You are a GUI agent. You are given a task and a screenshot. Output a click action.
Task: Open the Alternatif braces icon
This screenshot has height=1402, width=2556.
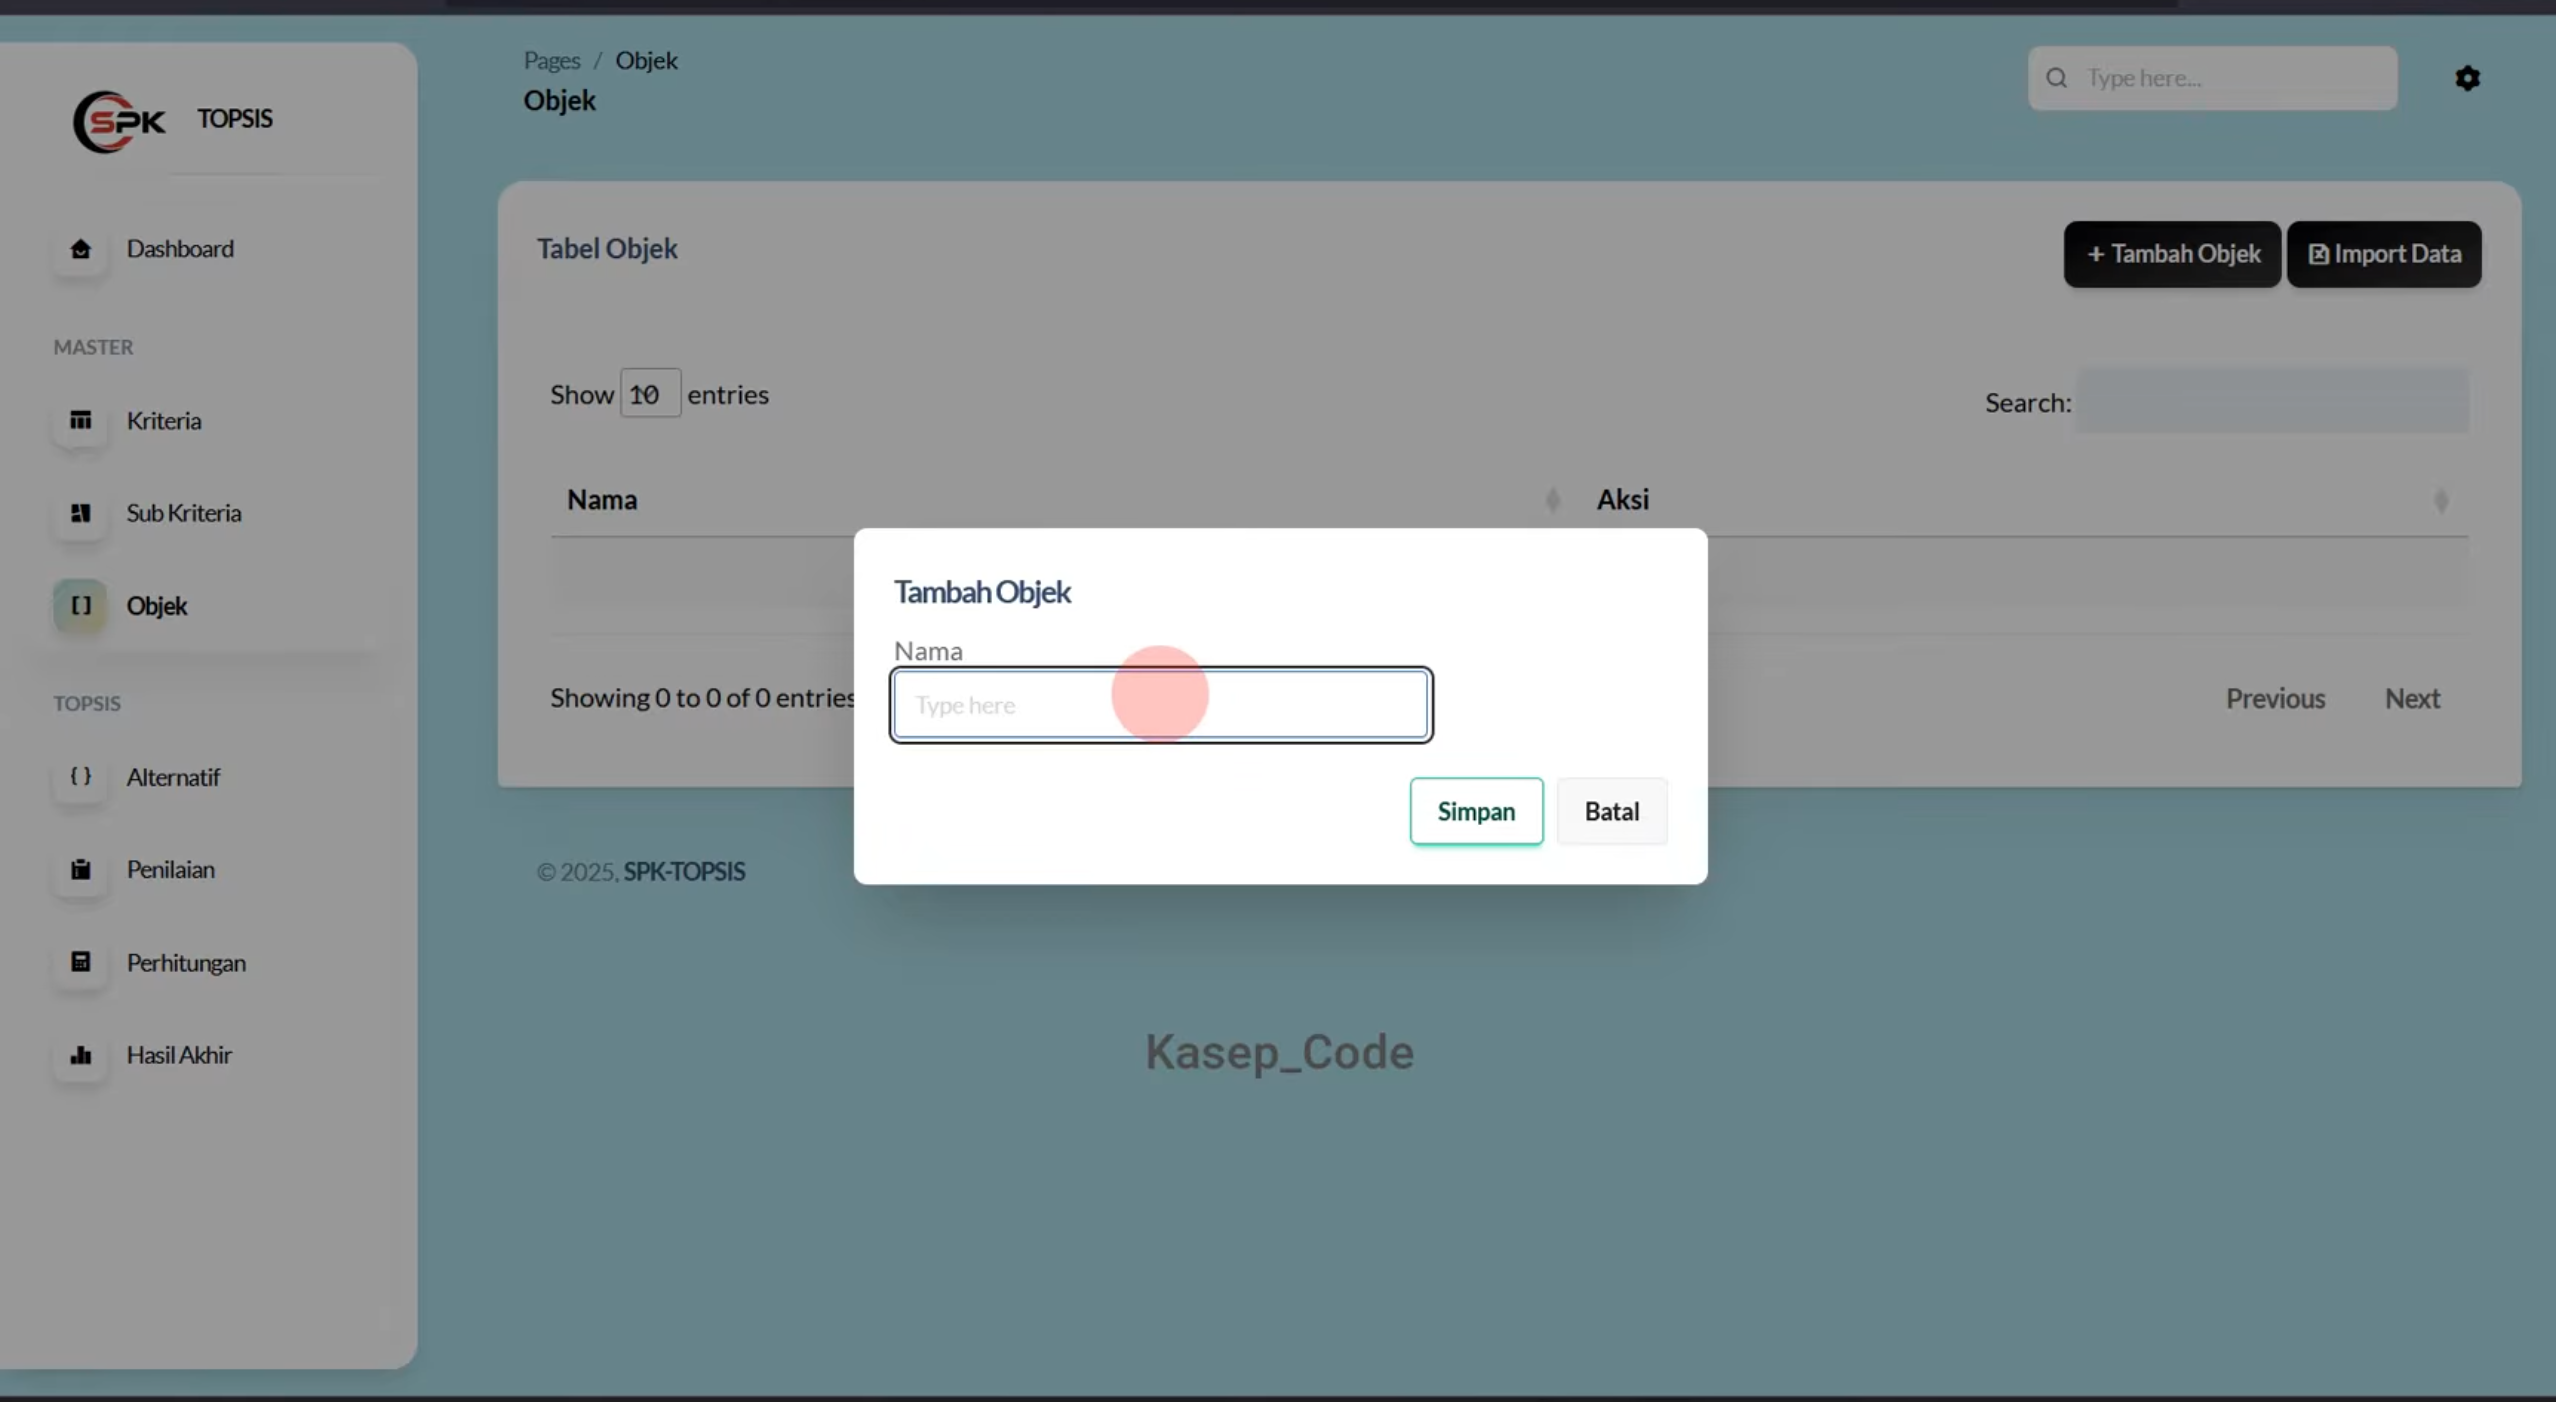(x=81, y=777)
